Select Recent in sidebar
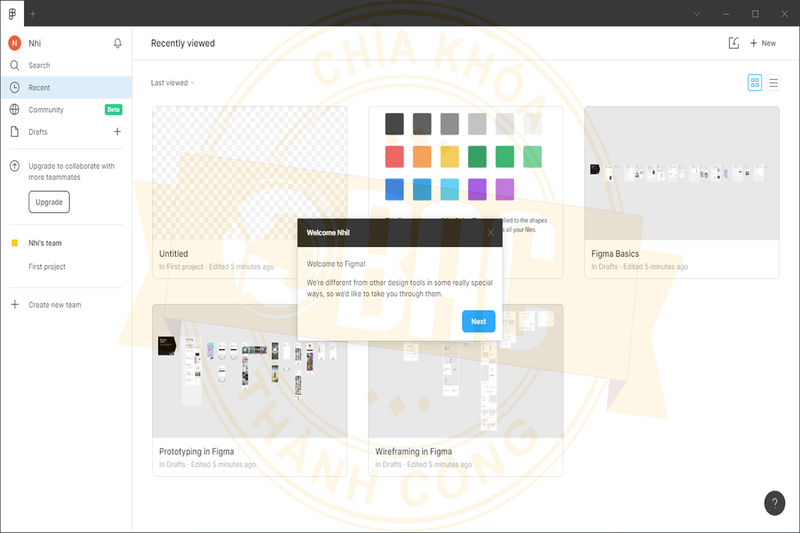Screen dimensions: 800x533 pos(66,87)
